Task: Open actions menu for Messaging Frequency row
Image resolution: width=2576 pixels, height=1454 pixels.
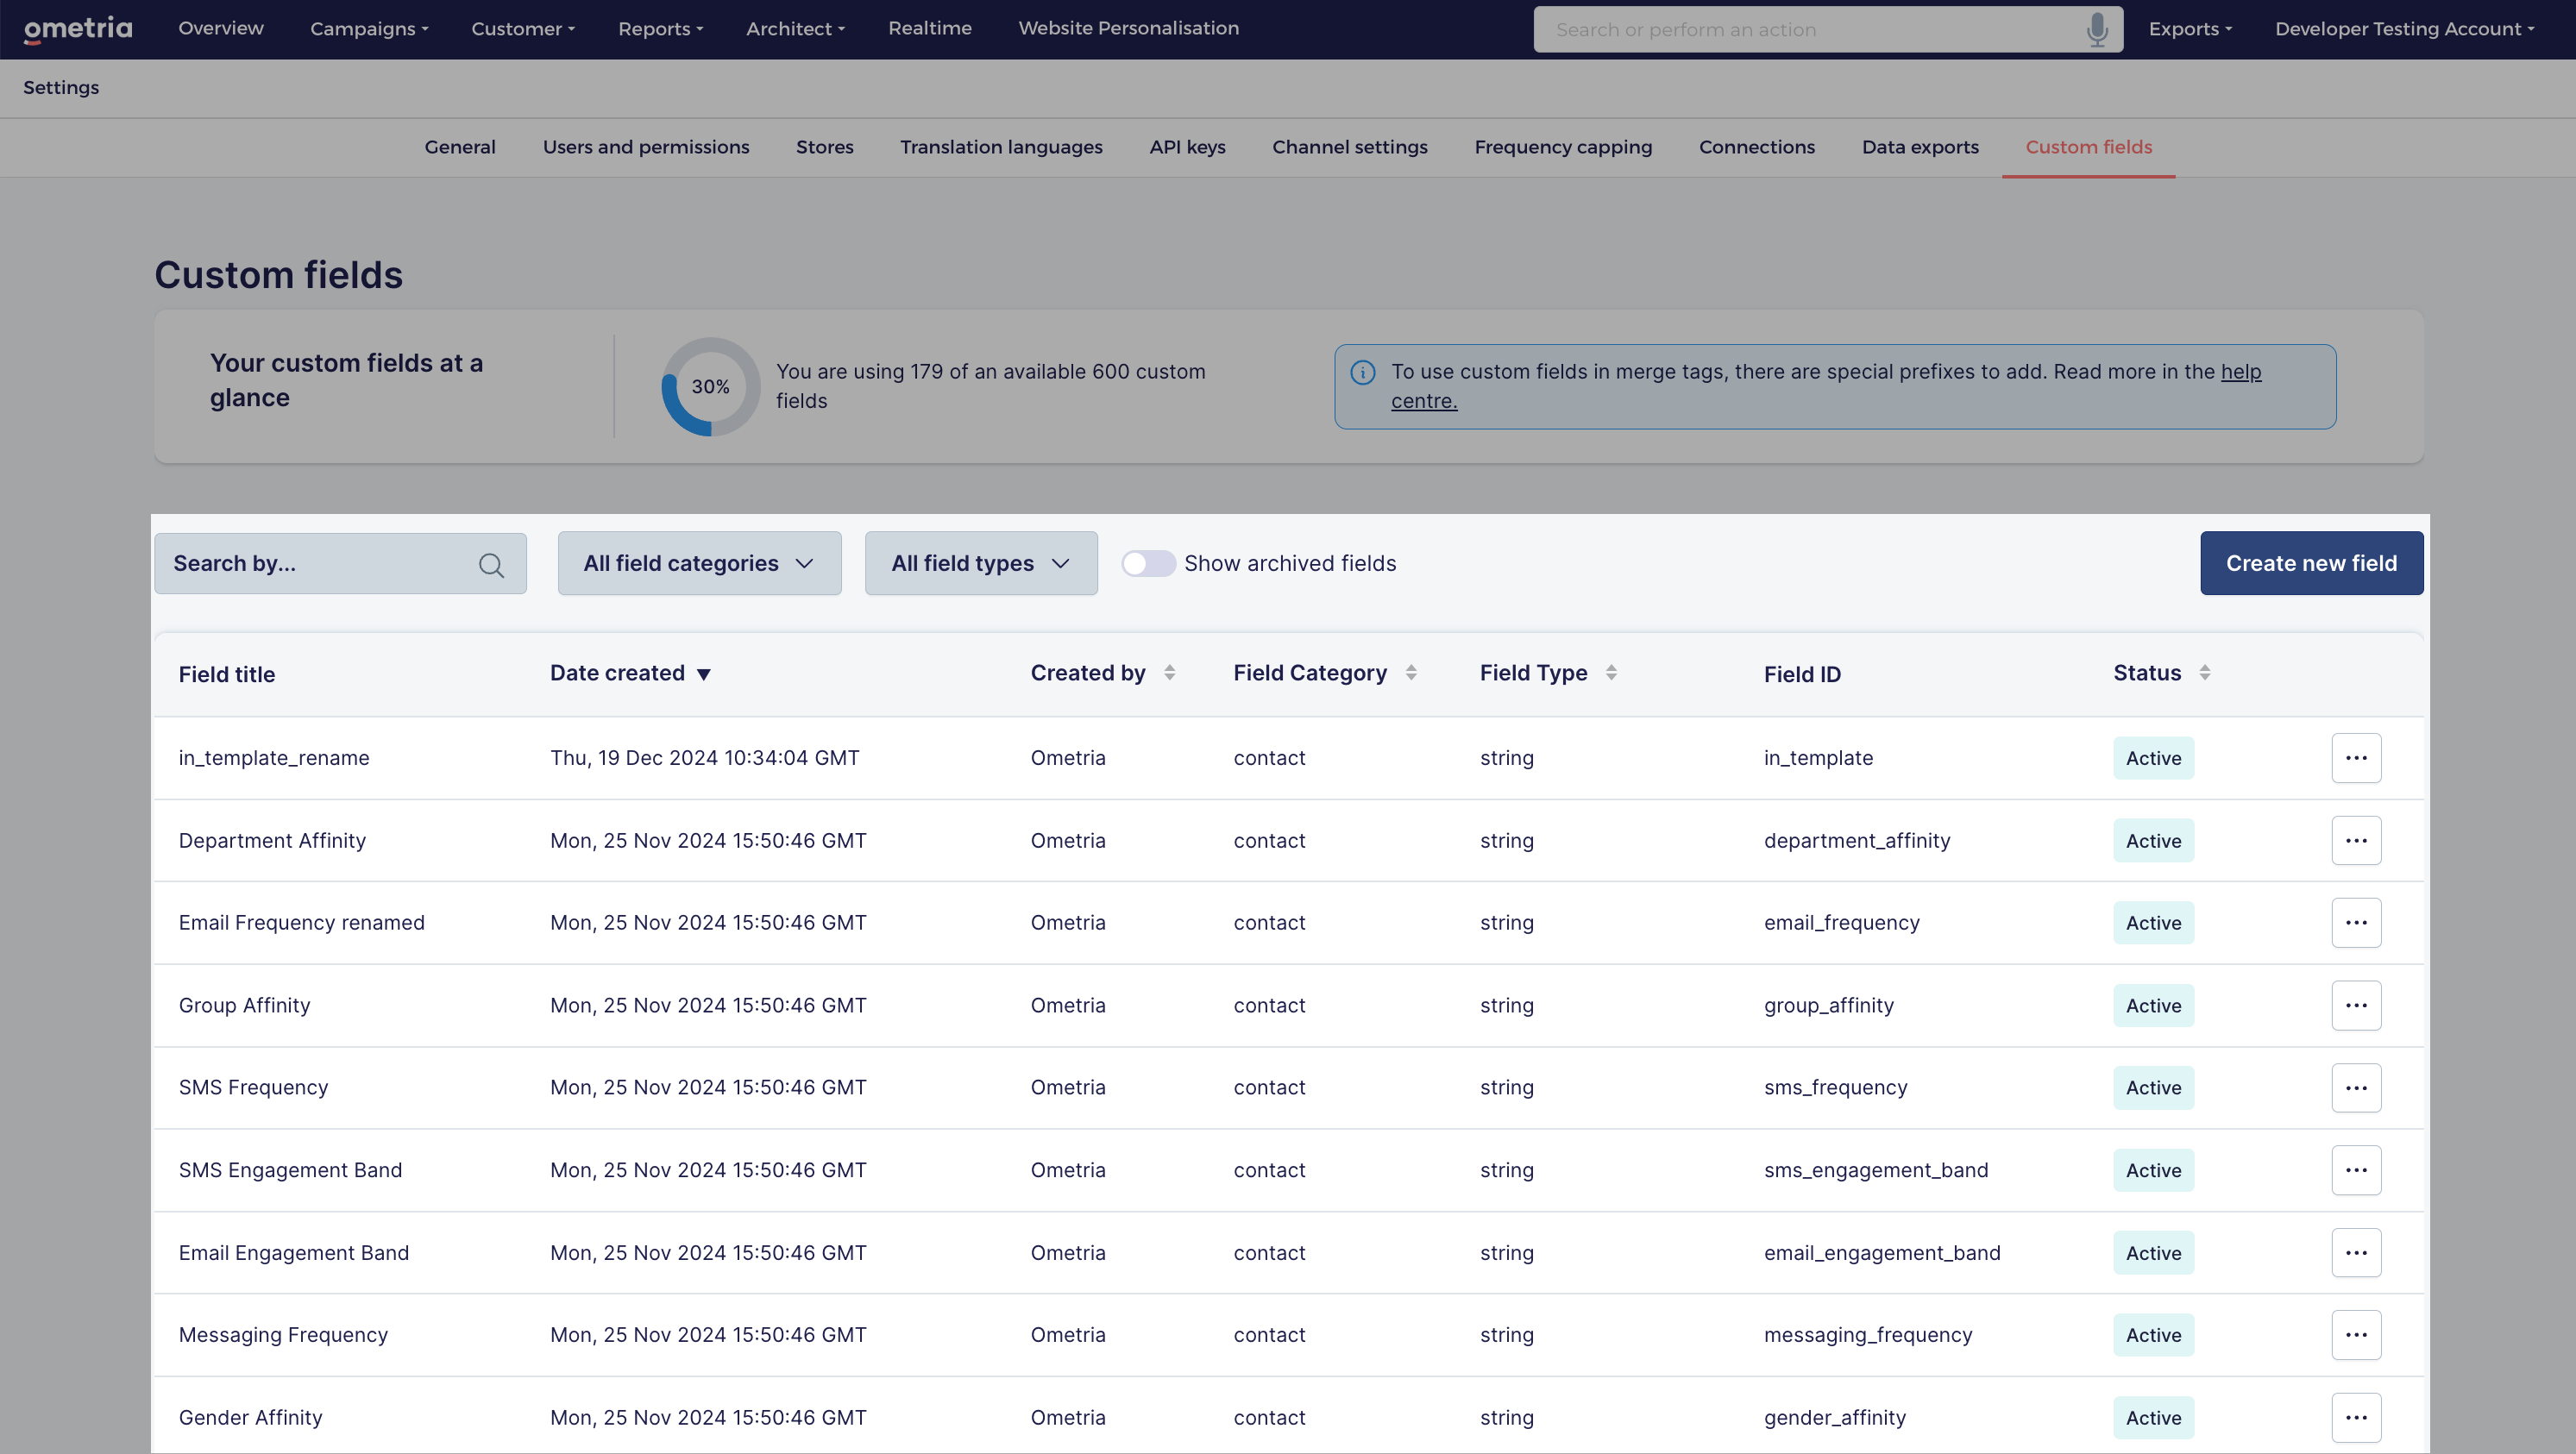Action: pos(2356,1335)
